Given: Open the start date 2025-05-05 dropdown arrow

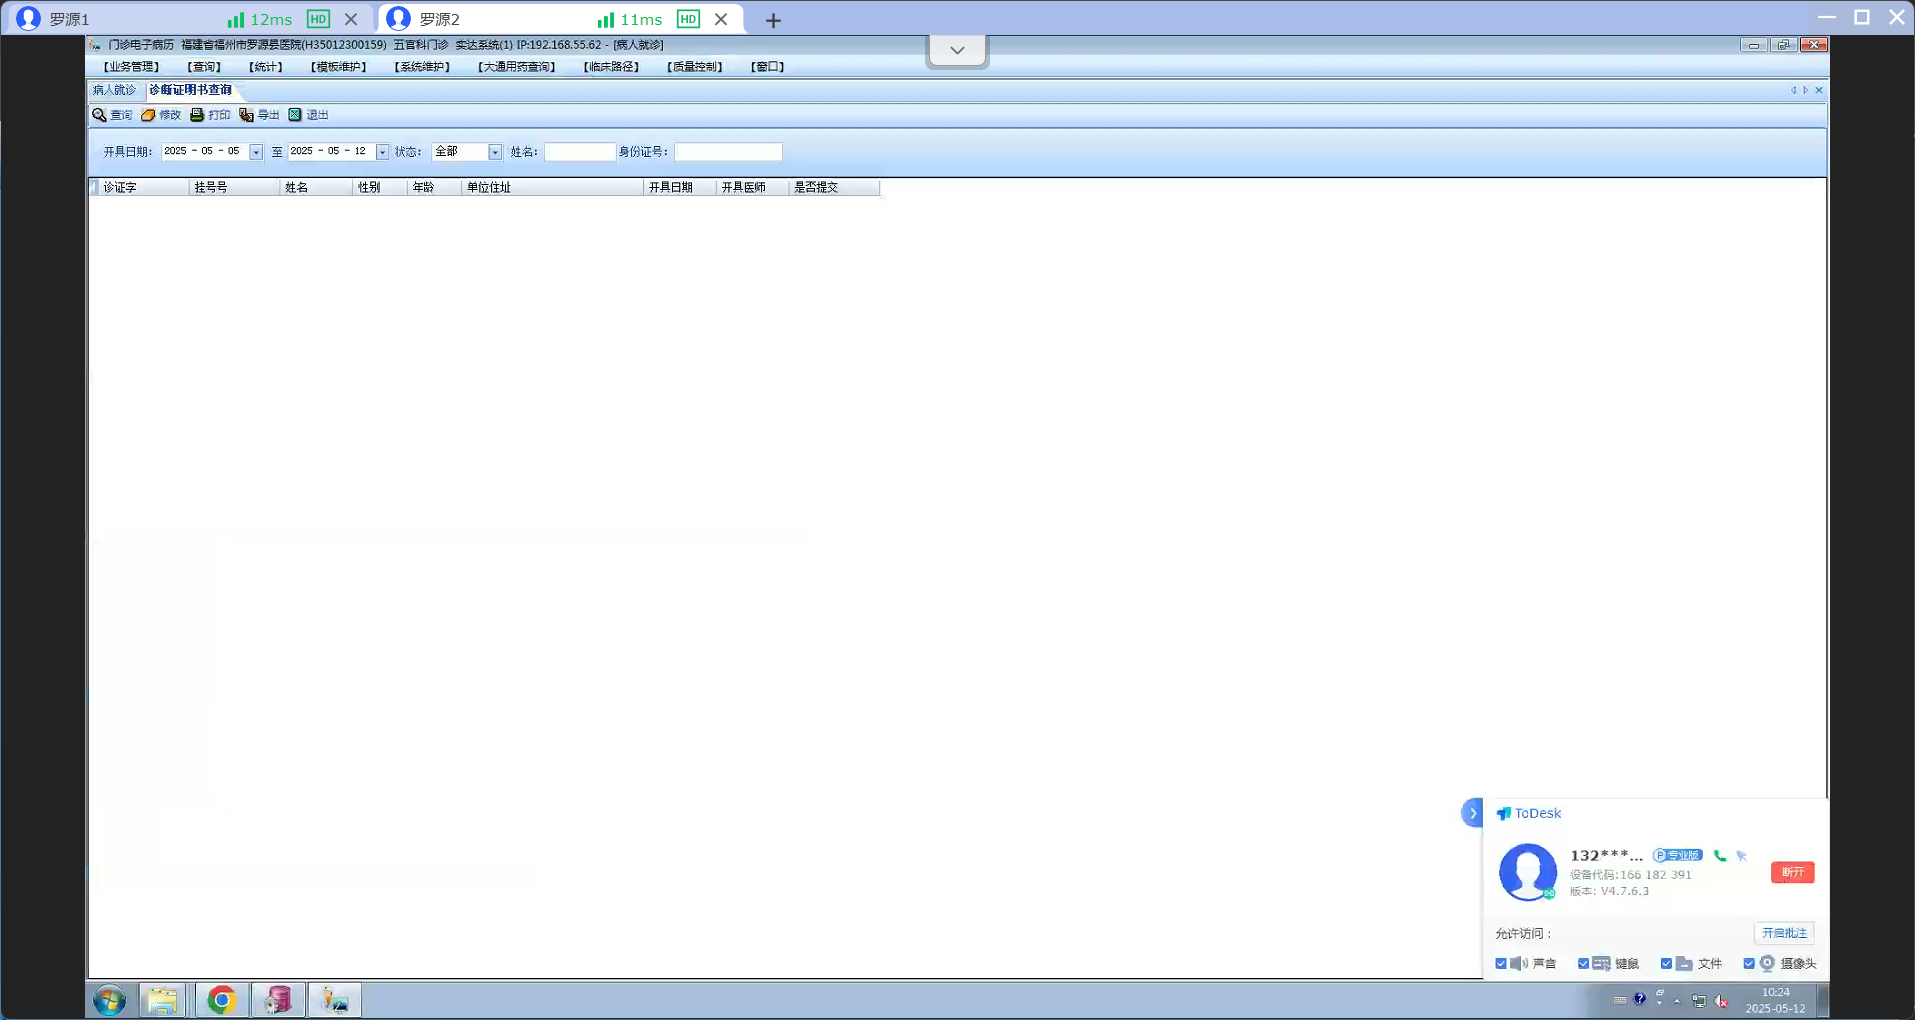Looking at the screenshot, I should point(256,152).
